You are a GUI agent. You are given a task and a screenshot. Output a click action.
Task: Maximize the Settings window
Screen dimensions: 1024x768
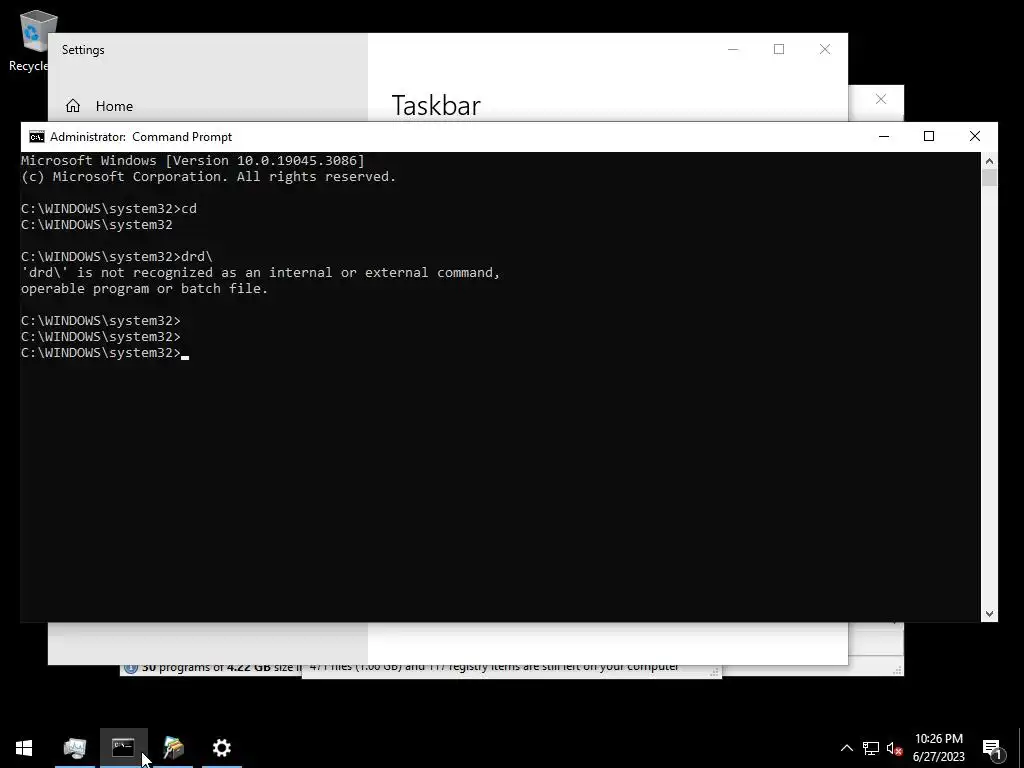pyautogui.click(x=778, y=50)
